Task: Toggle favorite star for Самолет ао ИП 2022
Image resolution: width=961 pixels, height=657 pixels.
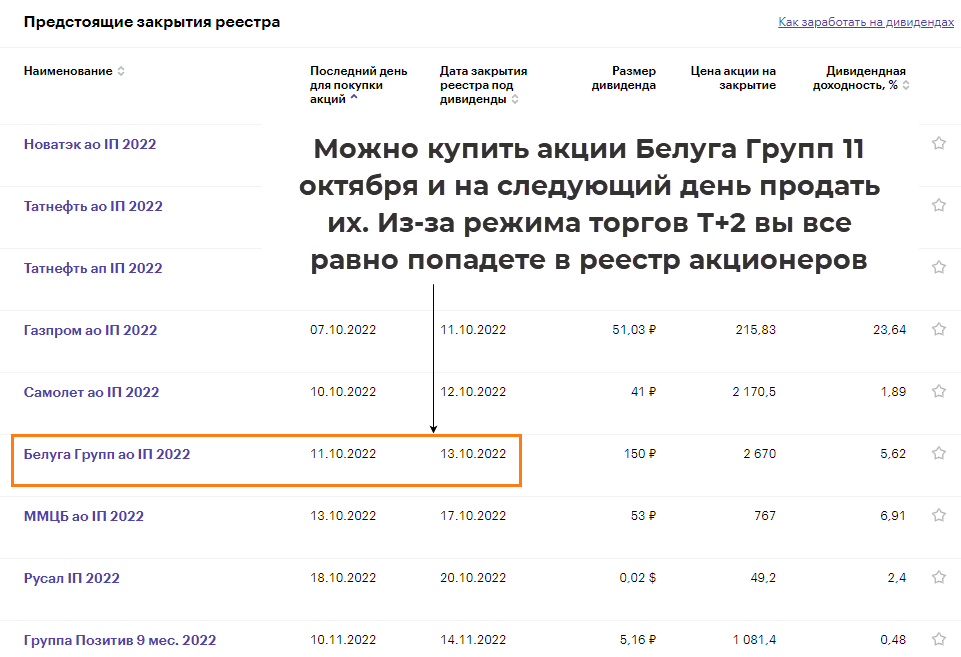Action: [x=938, y=391]
